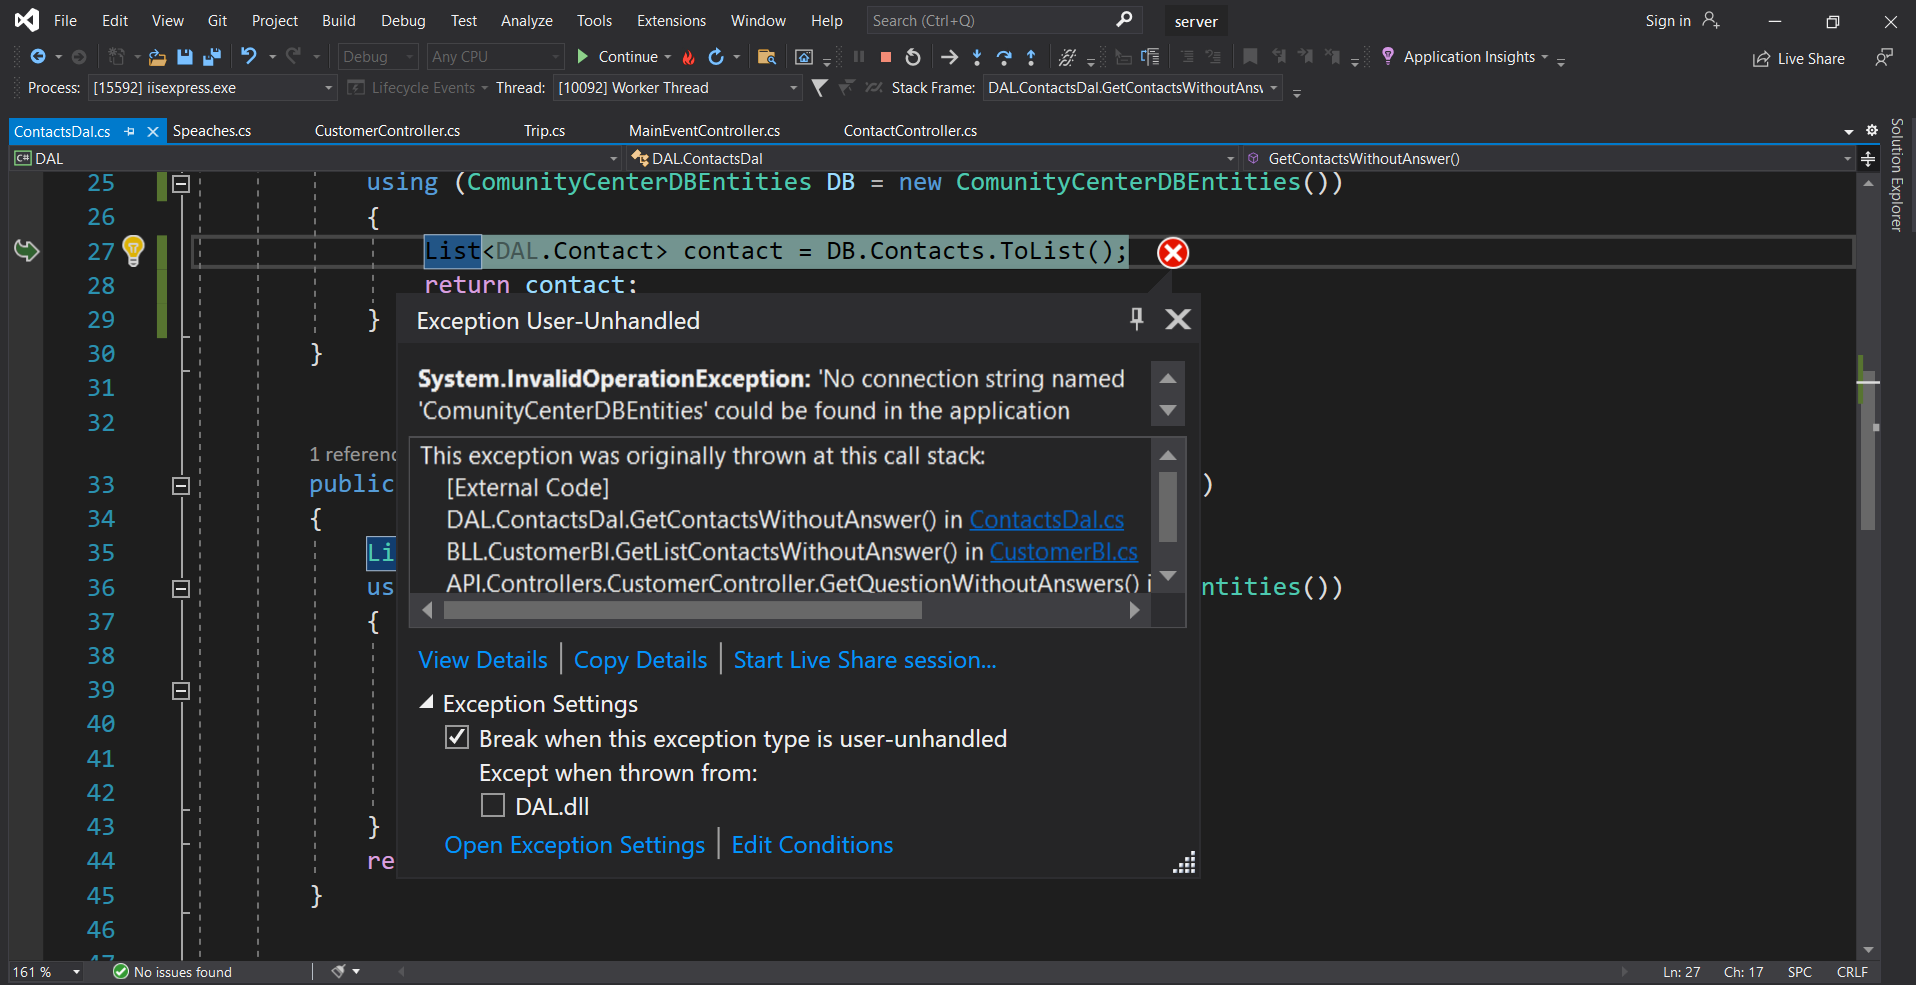Open the Process dropdown for iisexpress.exe

[328, 88]
